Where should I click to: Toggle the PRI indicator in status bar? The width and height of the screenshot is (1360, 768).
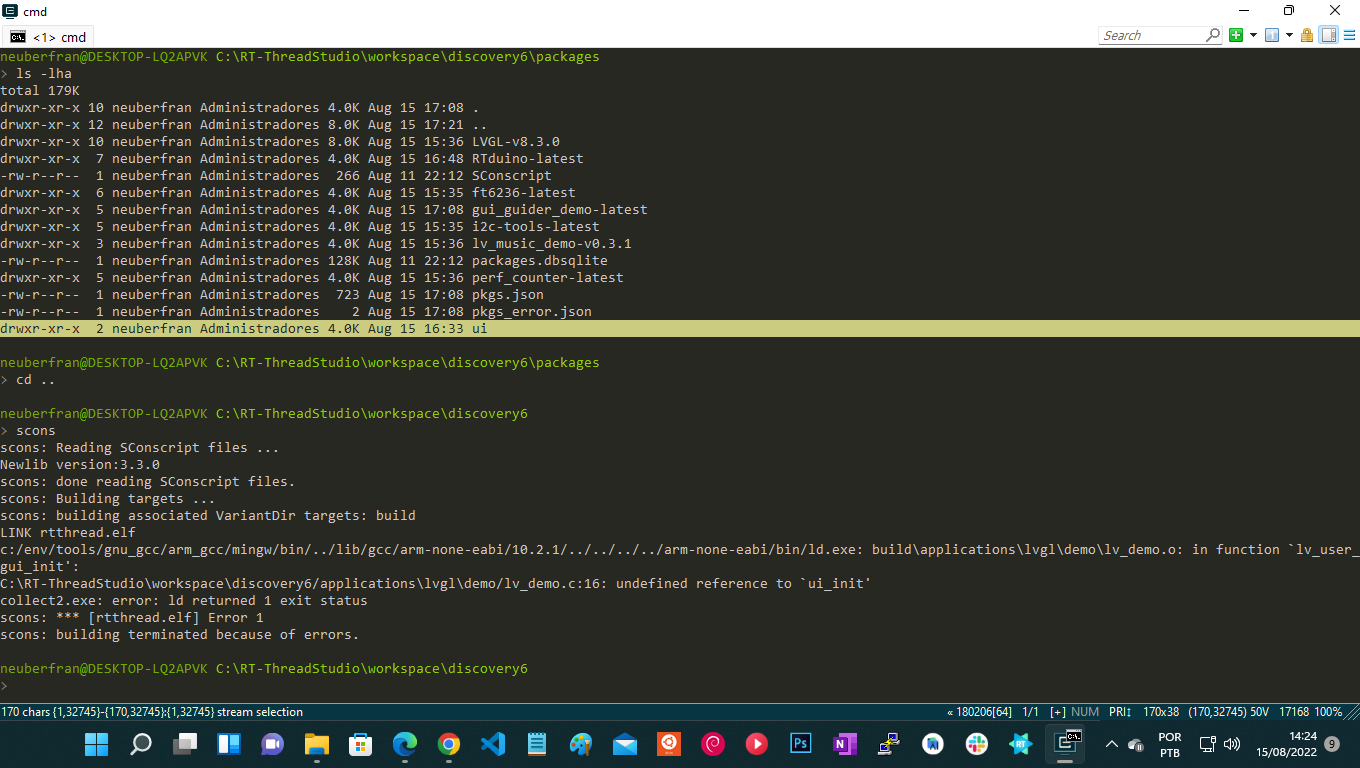coord(1119,712)
